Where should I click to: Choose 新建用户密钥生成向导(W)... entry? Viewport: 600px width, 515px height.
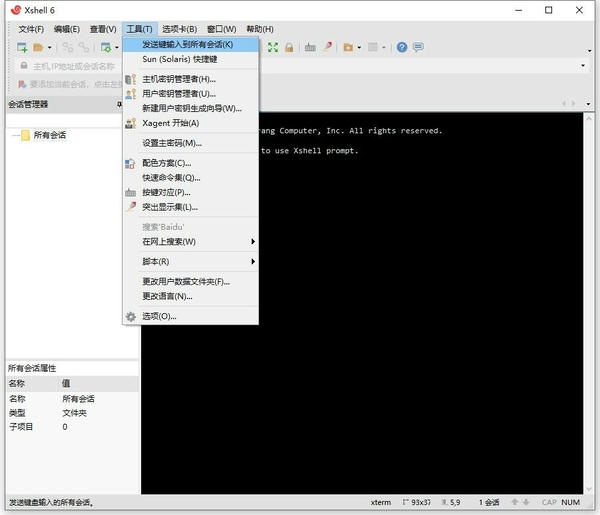click(191, 108)
